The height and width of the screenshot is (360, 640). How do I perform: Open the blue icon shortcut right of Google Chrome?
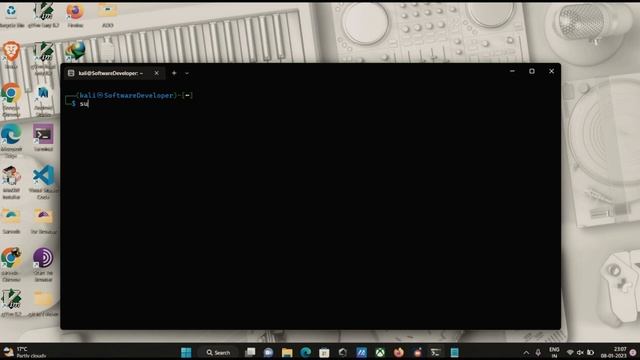click(43, 100)
